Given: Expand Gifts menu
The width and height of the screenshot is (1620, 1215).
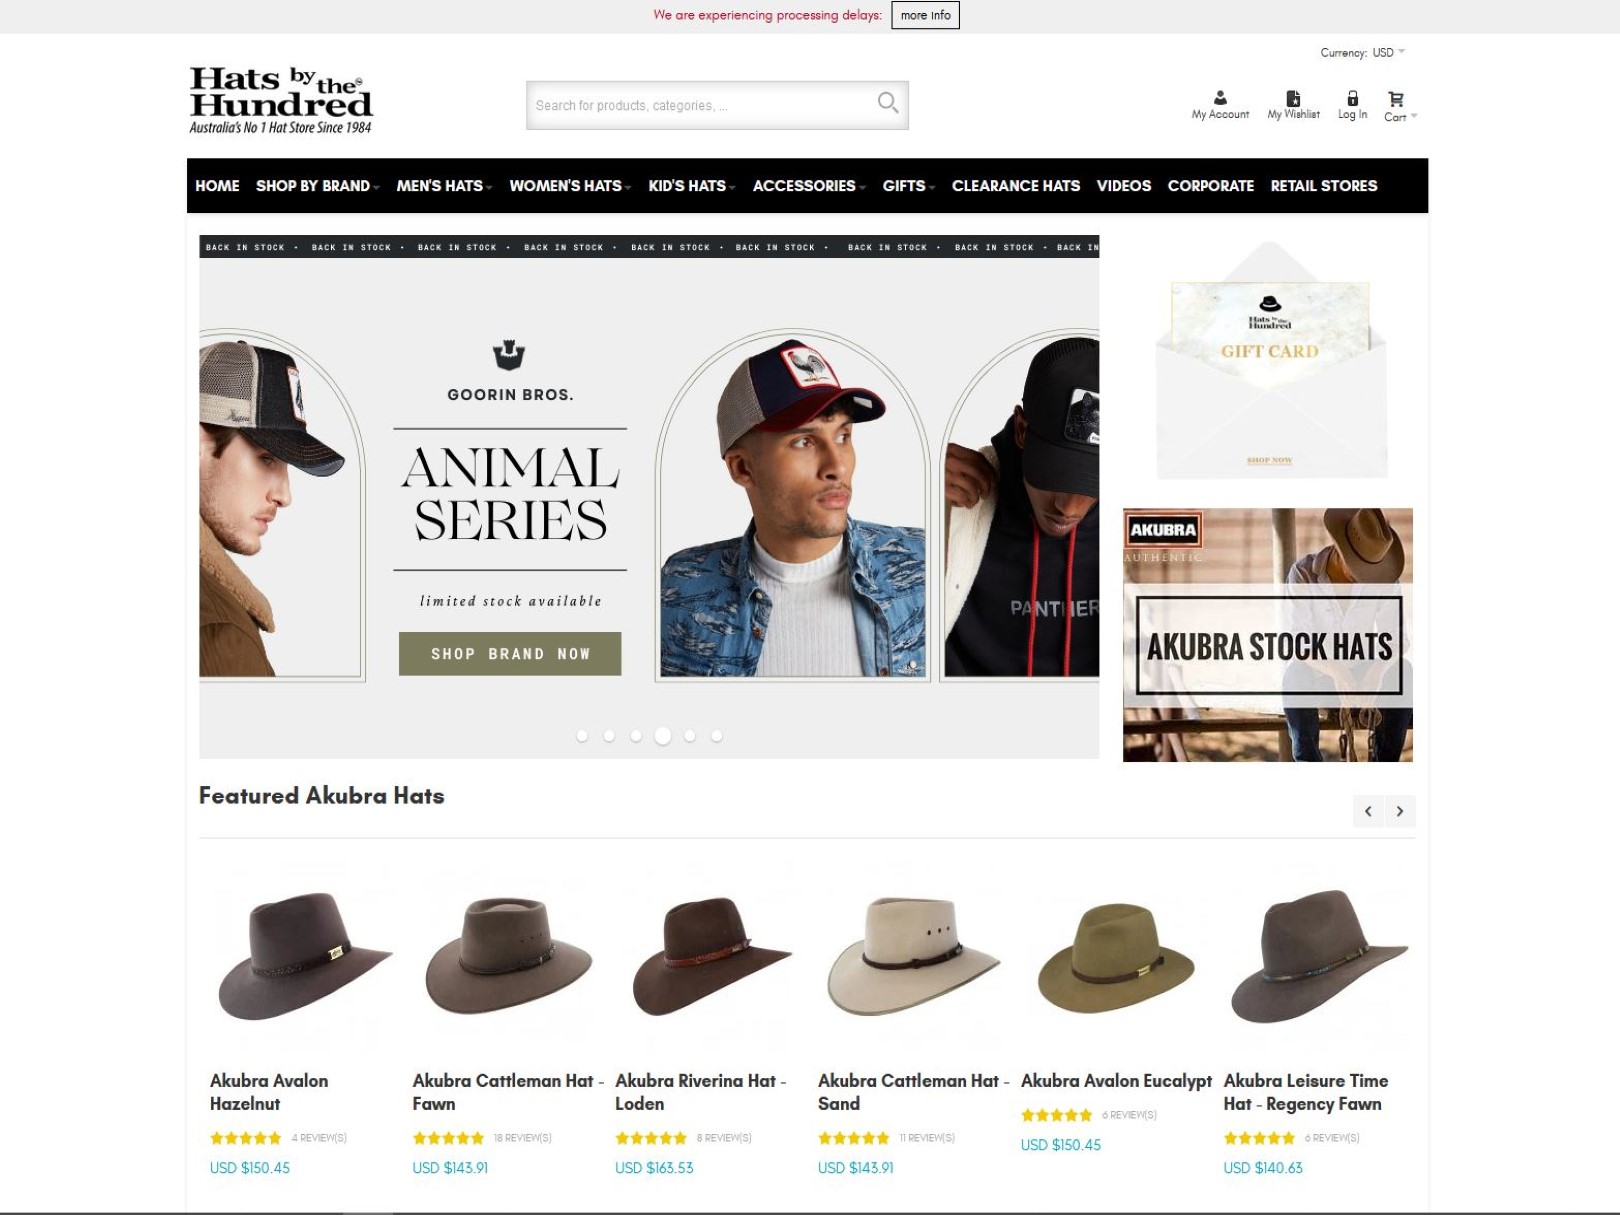Looking at the screenshot, I should point(909,186).
